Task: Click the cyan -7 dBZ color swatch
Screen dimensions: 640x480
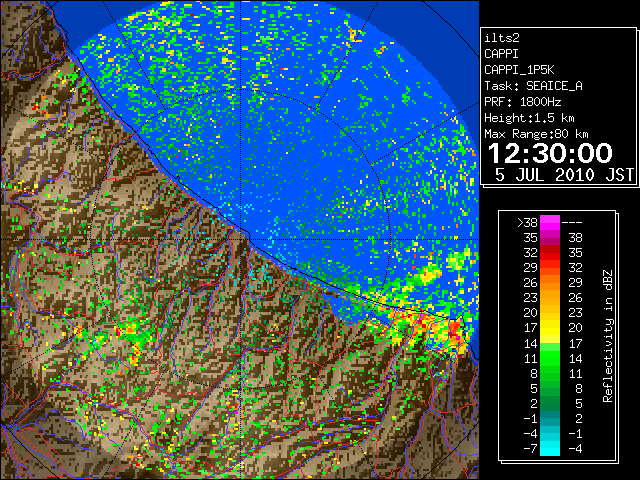Action: [x=550, y=448]
